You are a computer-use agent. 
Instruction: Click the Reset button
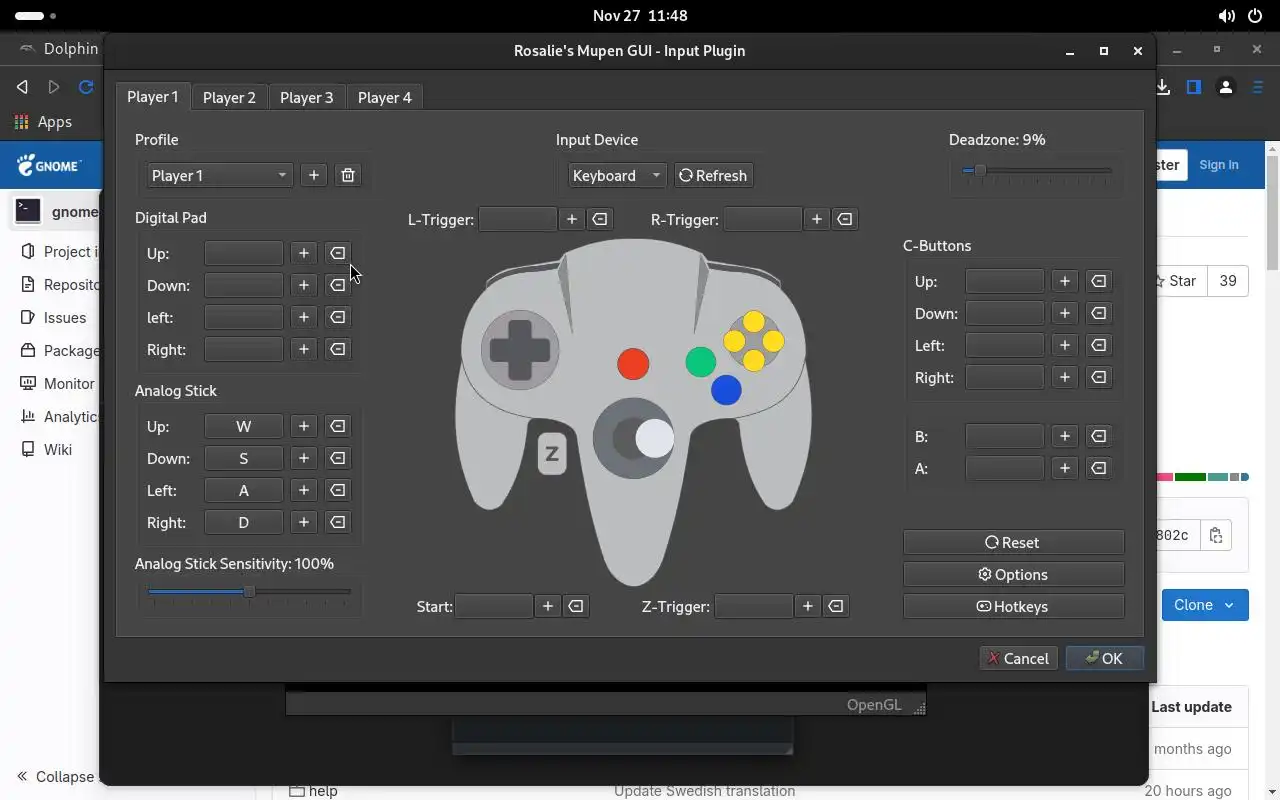tap(1013, 542)
